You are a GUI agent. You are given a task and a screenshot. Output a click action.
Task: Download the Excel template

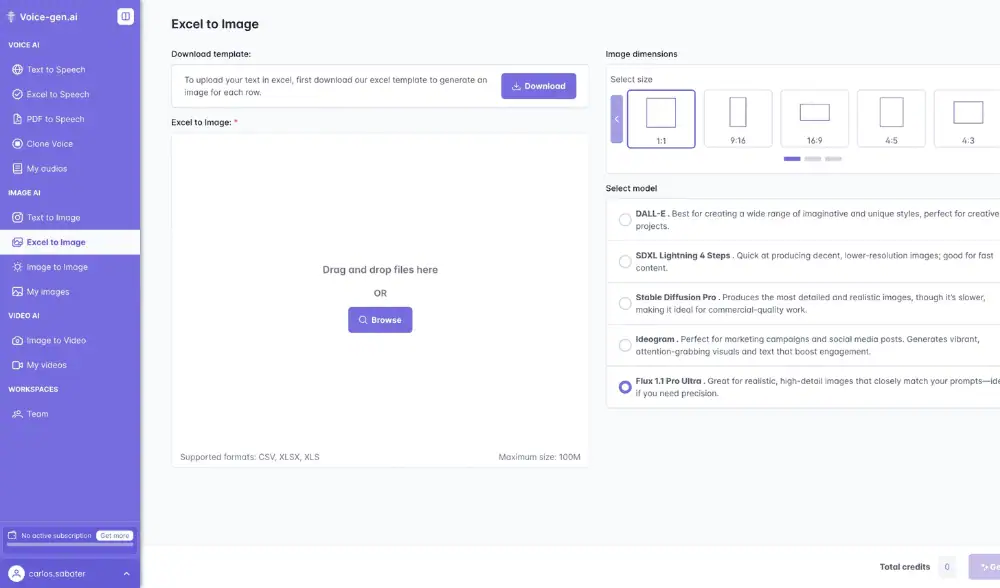point(538,86)
